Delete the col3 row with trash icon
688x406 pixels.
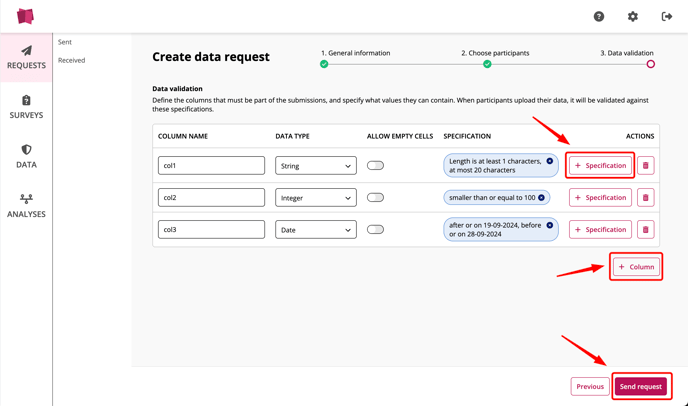(645, 230)
